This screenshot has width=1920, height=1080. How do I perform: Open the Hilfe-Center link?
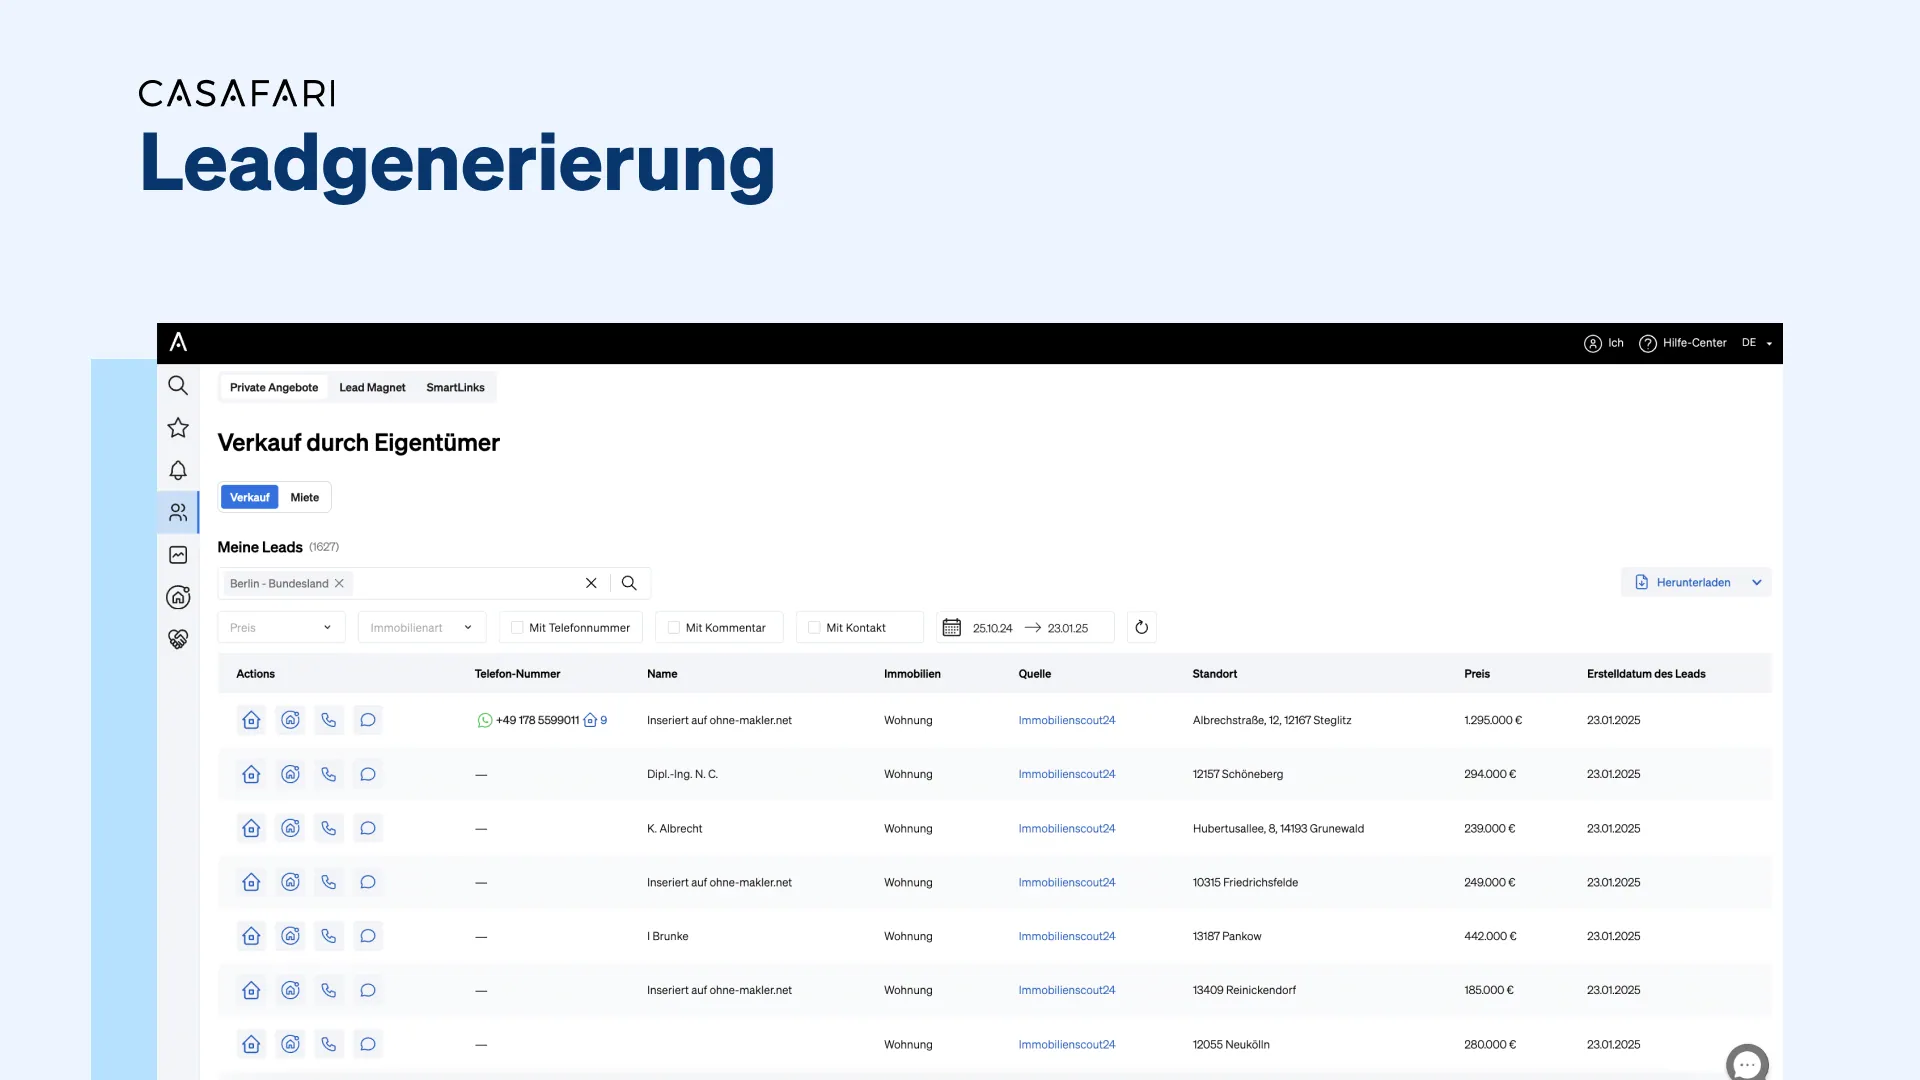[x=1683, y=343]
